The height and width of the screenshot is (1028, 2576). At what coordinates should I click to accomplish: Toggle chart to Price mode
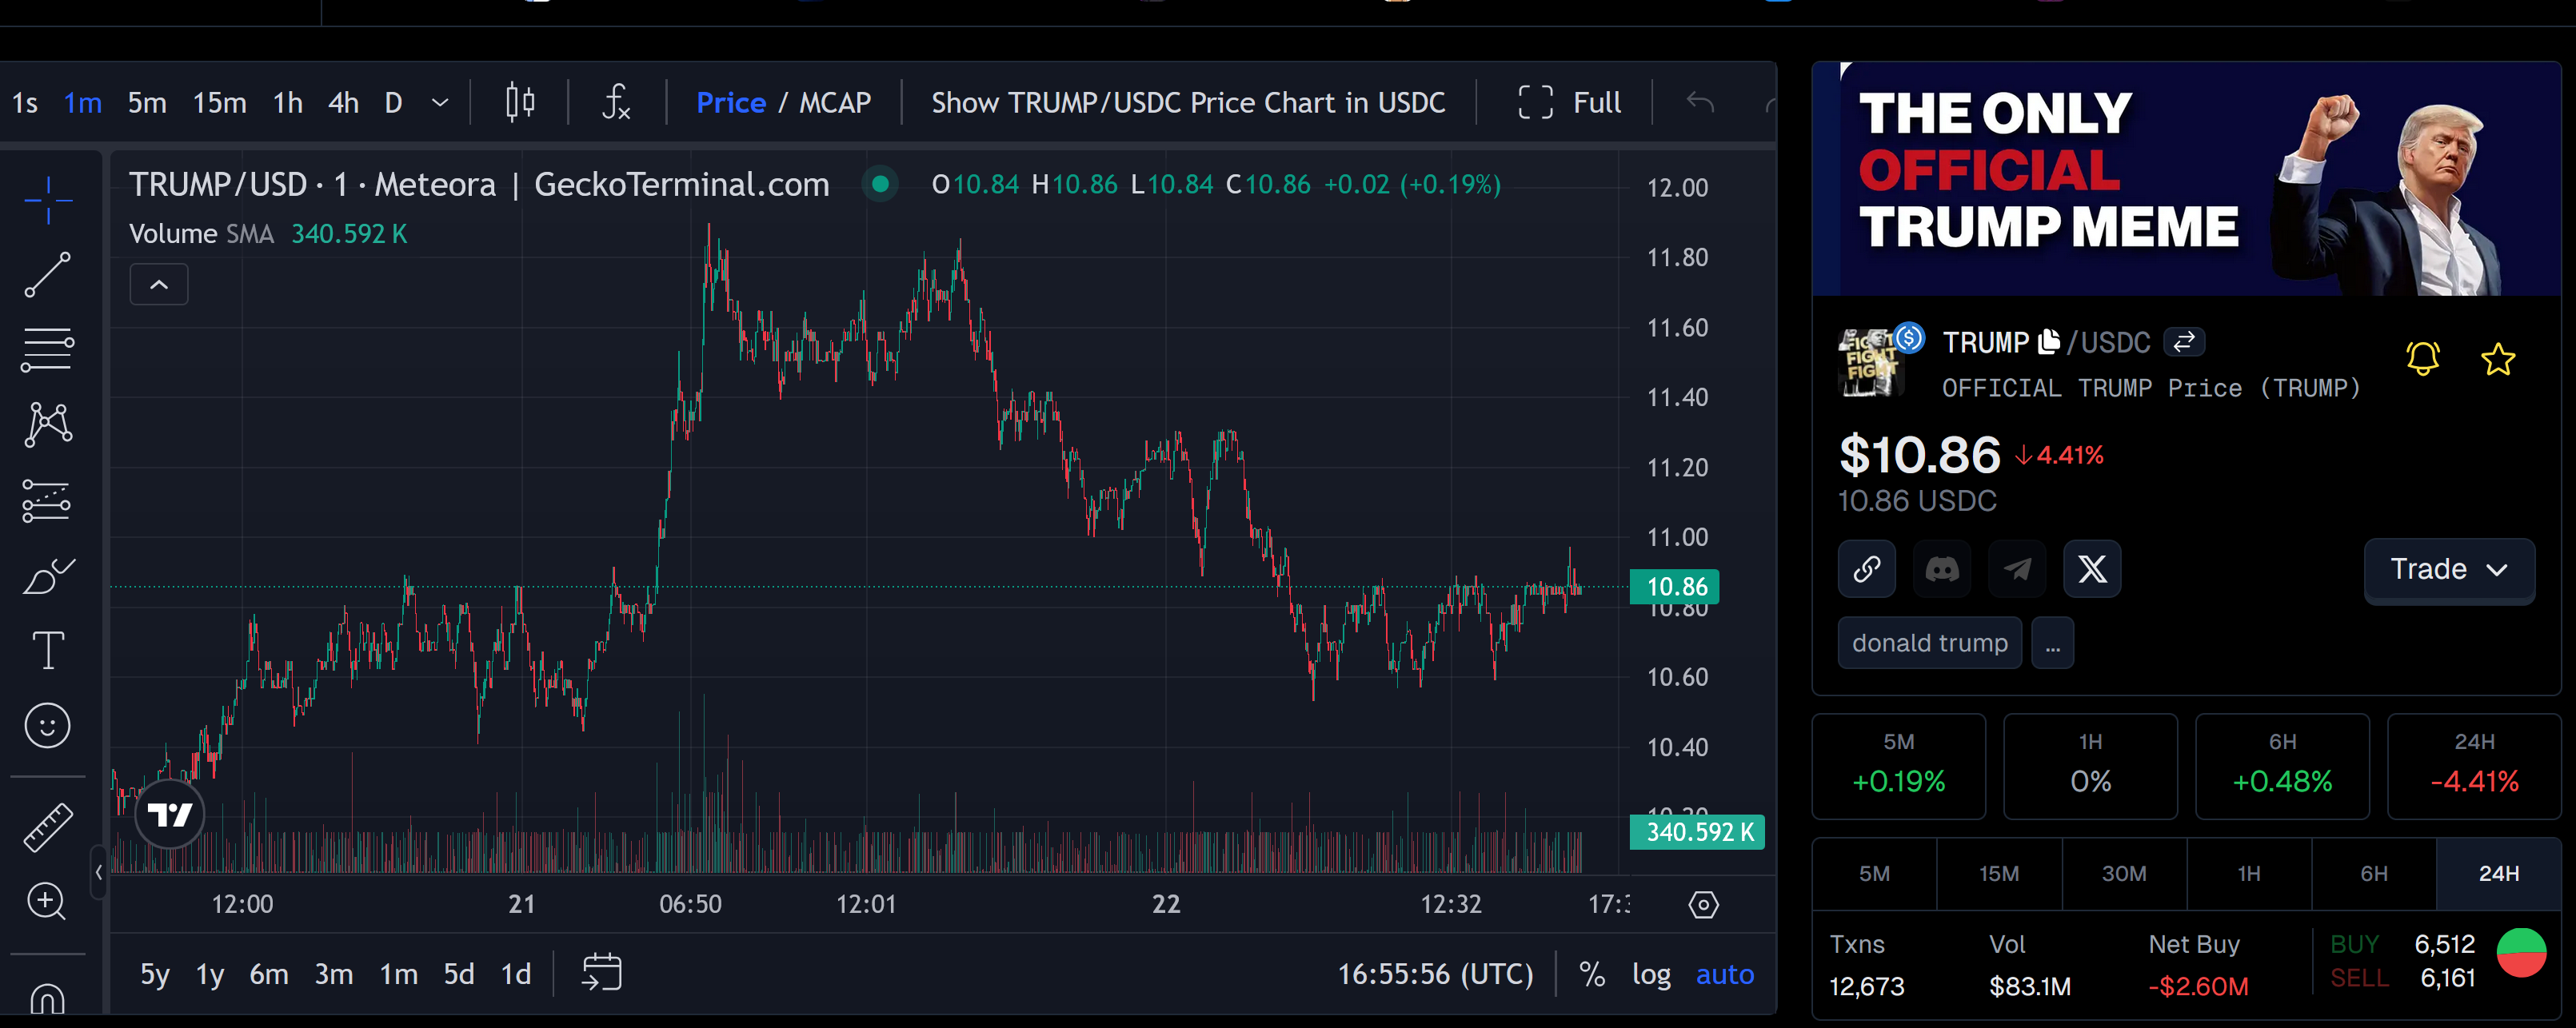point(730,102)
